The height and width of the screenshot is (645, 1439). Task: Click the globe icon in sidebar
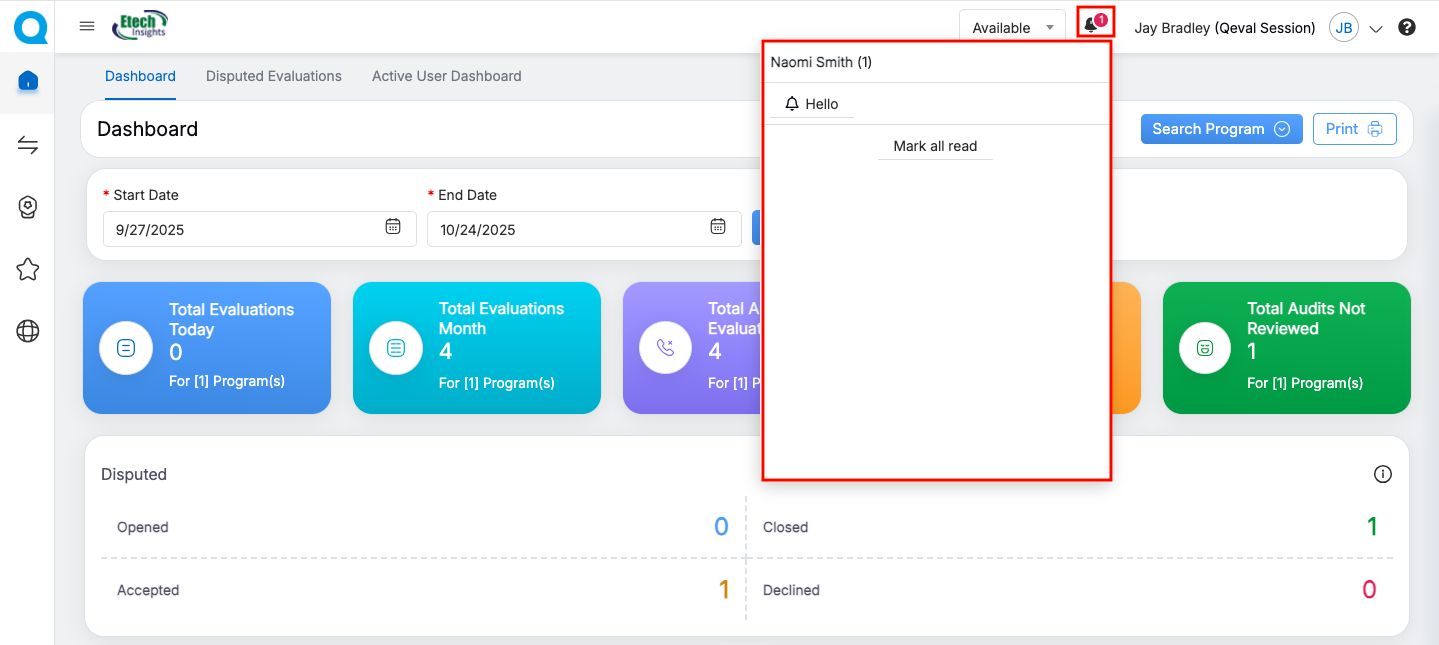[x=28, y=332]
